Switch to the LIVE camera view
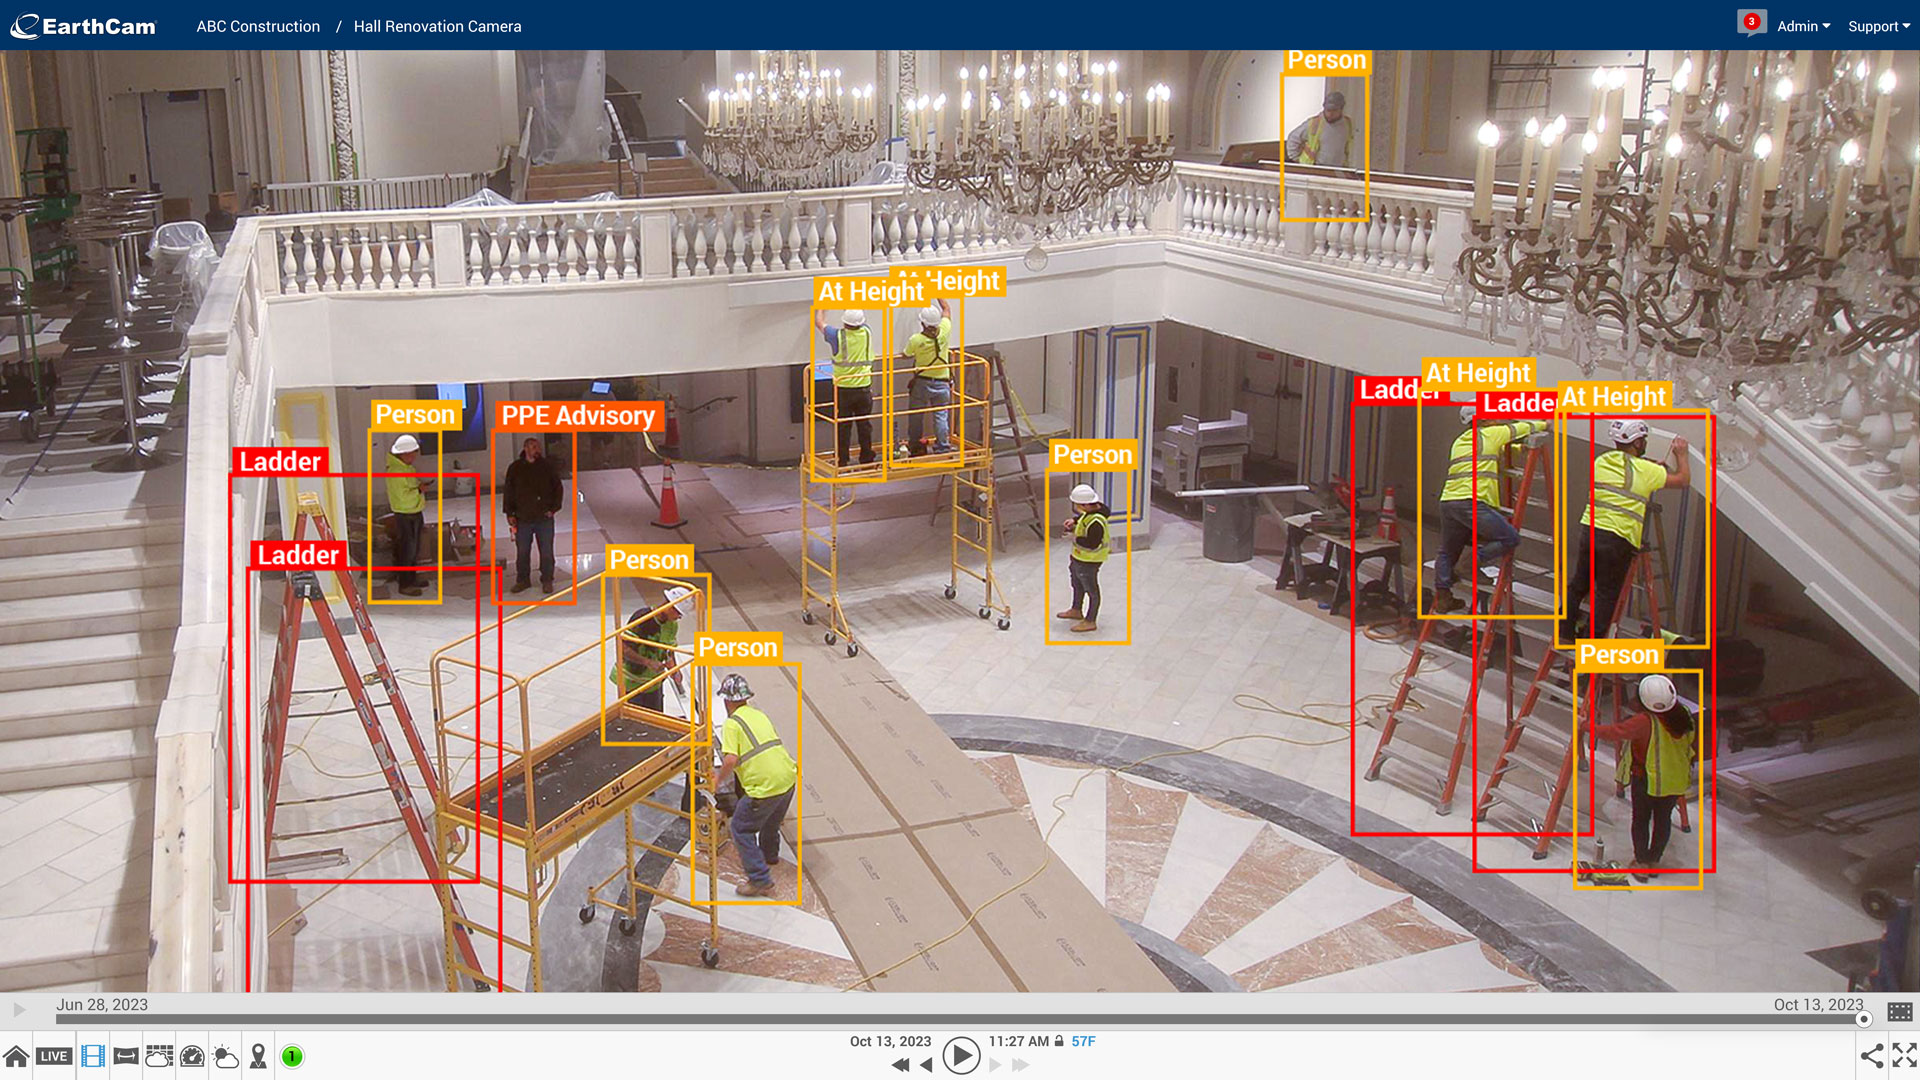The height and width of the screenshot is (1080, 1920). point(54,1056)
